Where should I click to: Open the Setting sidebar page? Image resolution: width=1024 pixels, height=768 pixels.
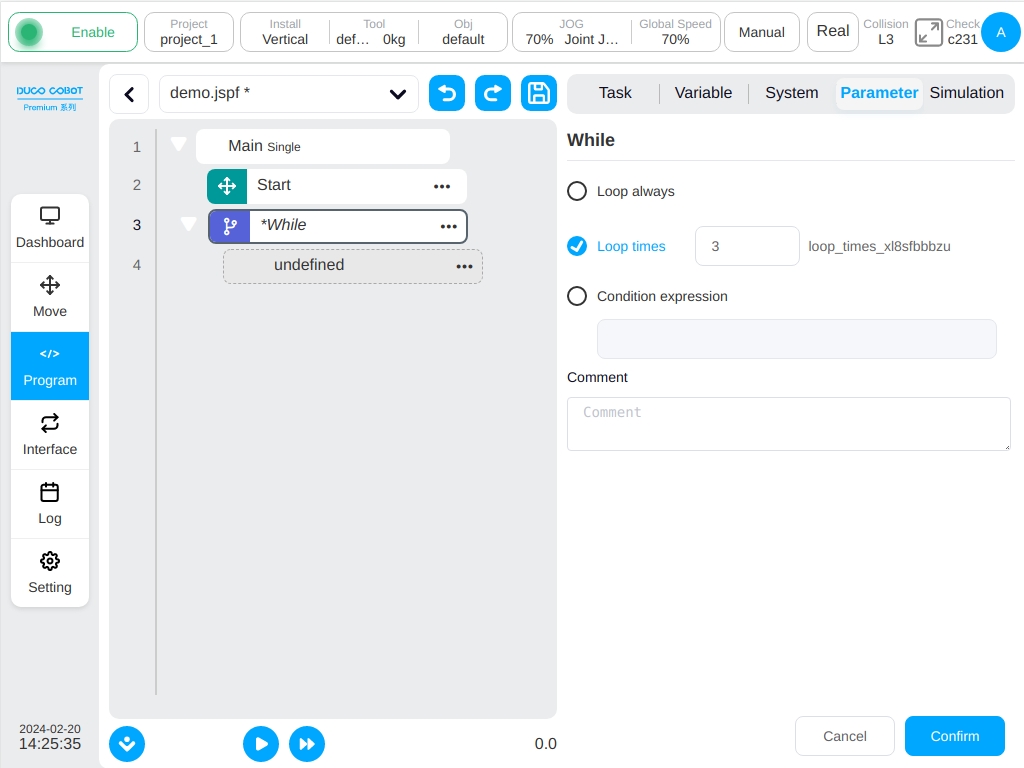coord(50,573)
